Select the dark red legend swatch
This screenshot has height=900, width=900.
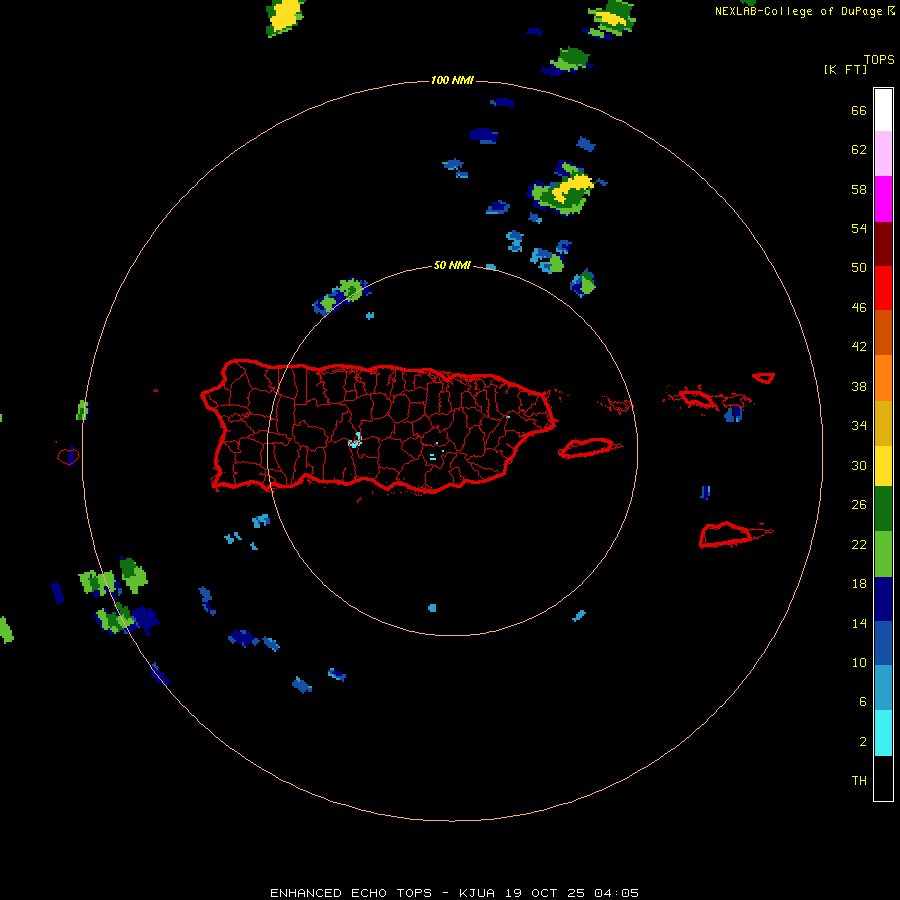click(x=883, y=243)
